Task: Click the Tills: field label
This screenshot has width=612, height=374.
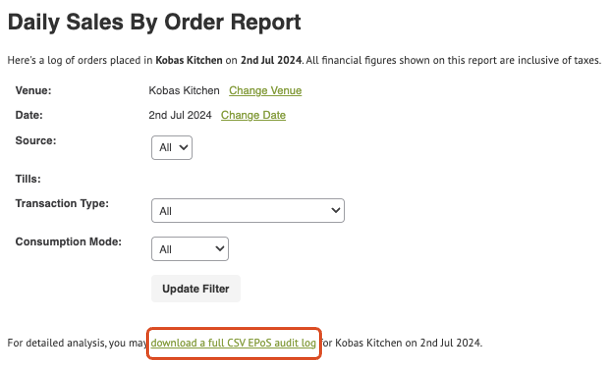Action: point(28,179)
